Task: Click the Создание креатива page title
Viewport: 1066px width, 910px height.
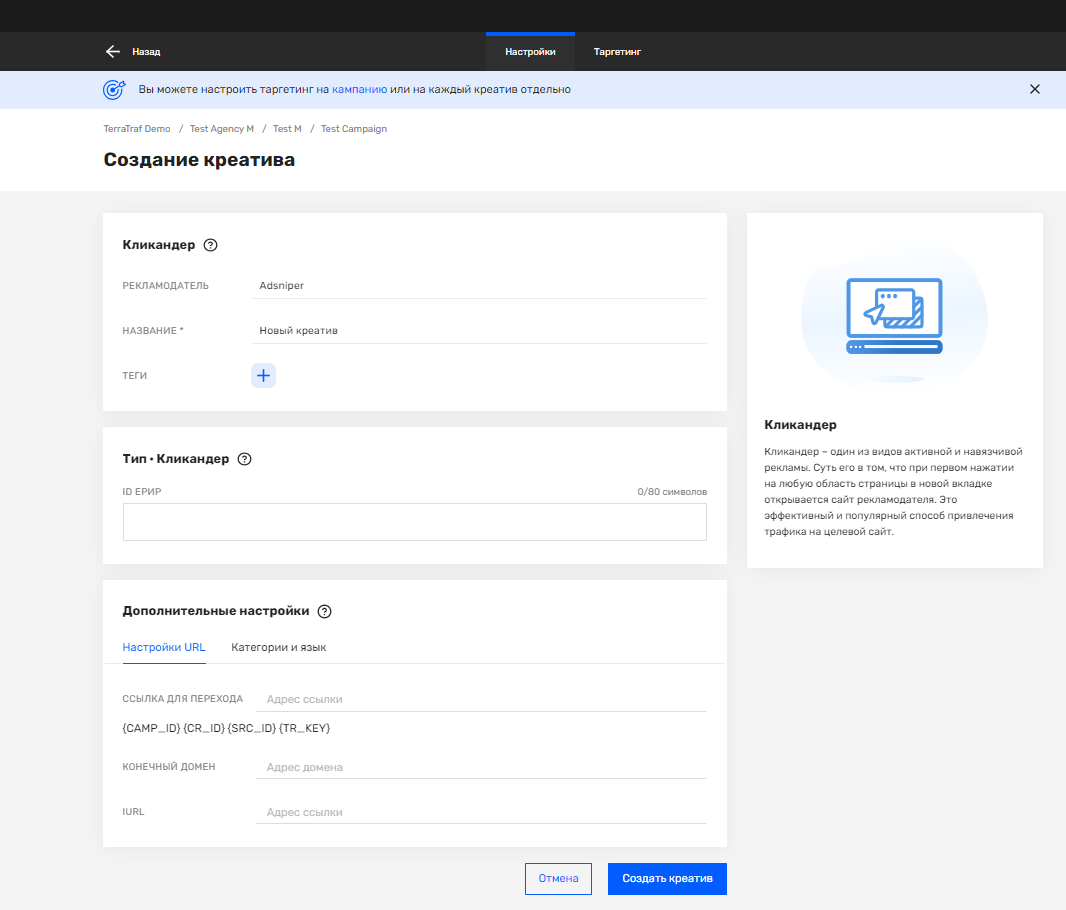Action: [x=199, y=160]
